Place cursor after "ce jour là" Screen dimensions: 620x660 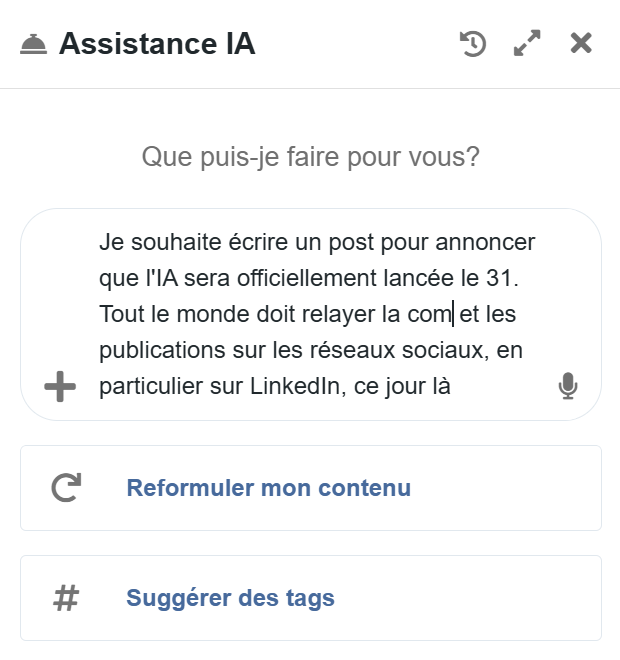pyautogui.click(x=453, y=386)
